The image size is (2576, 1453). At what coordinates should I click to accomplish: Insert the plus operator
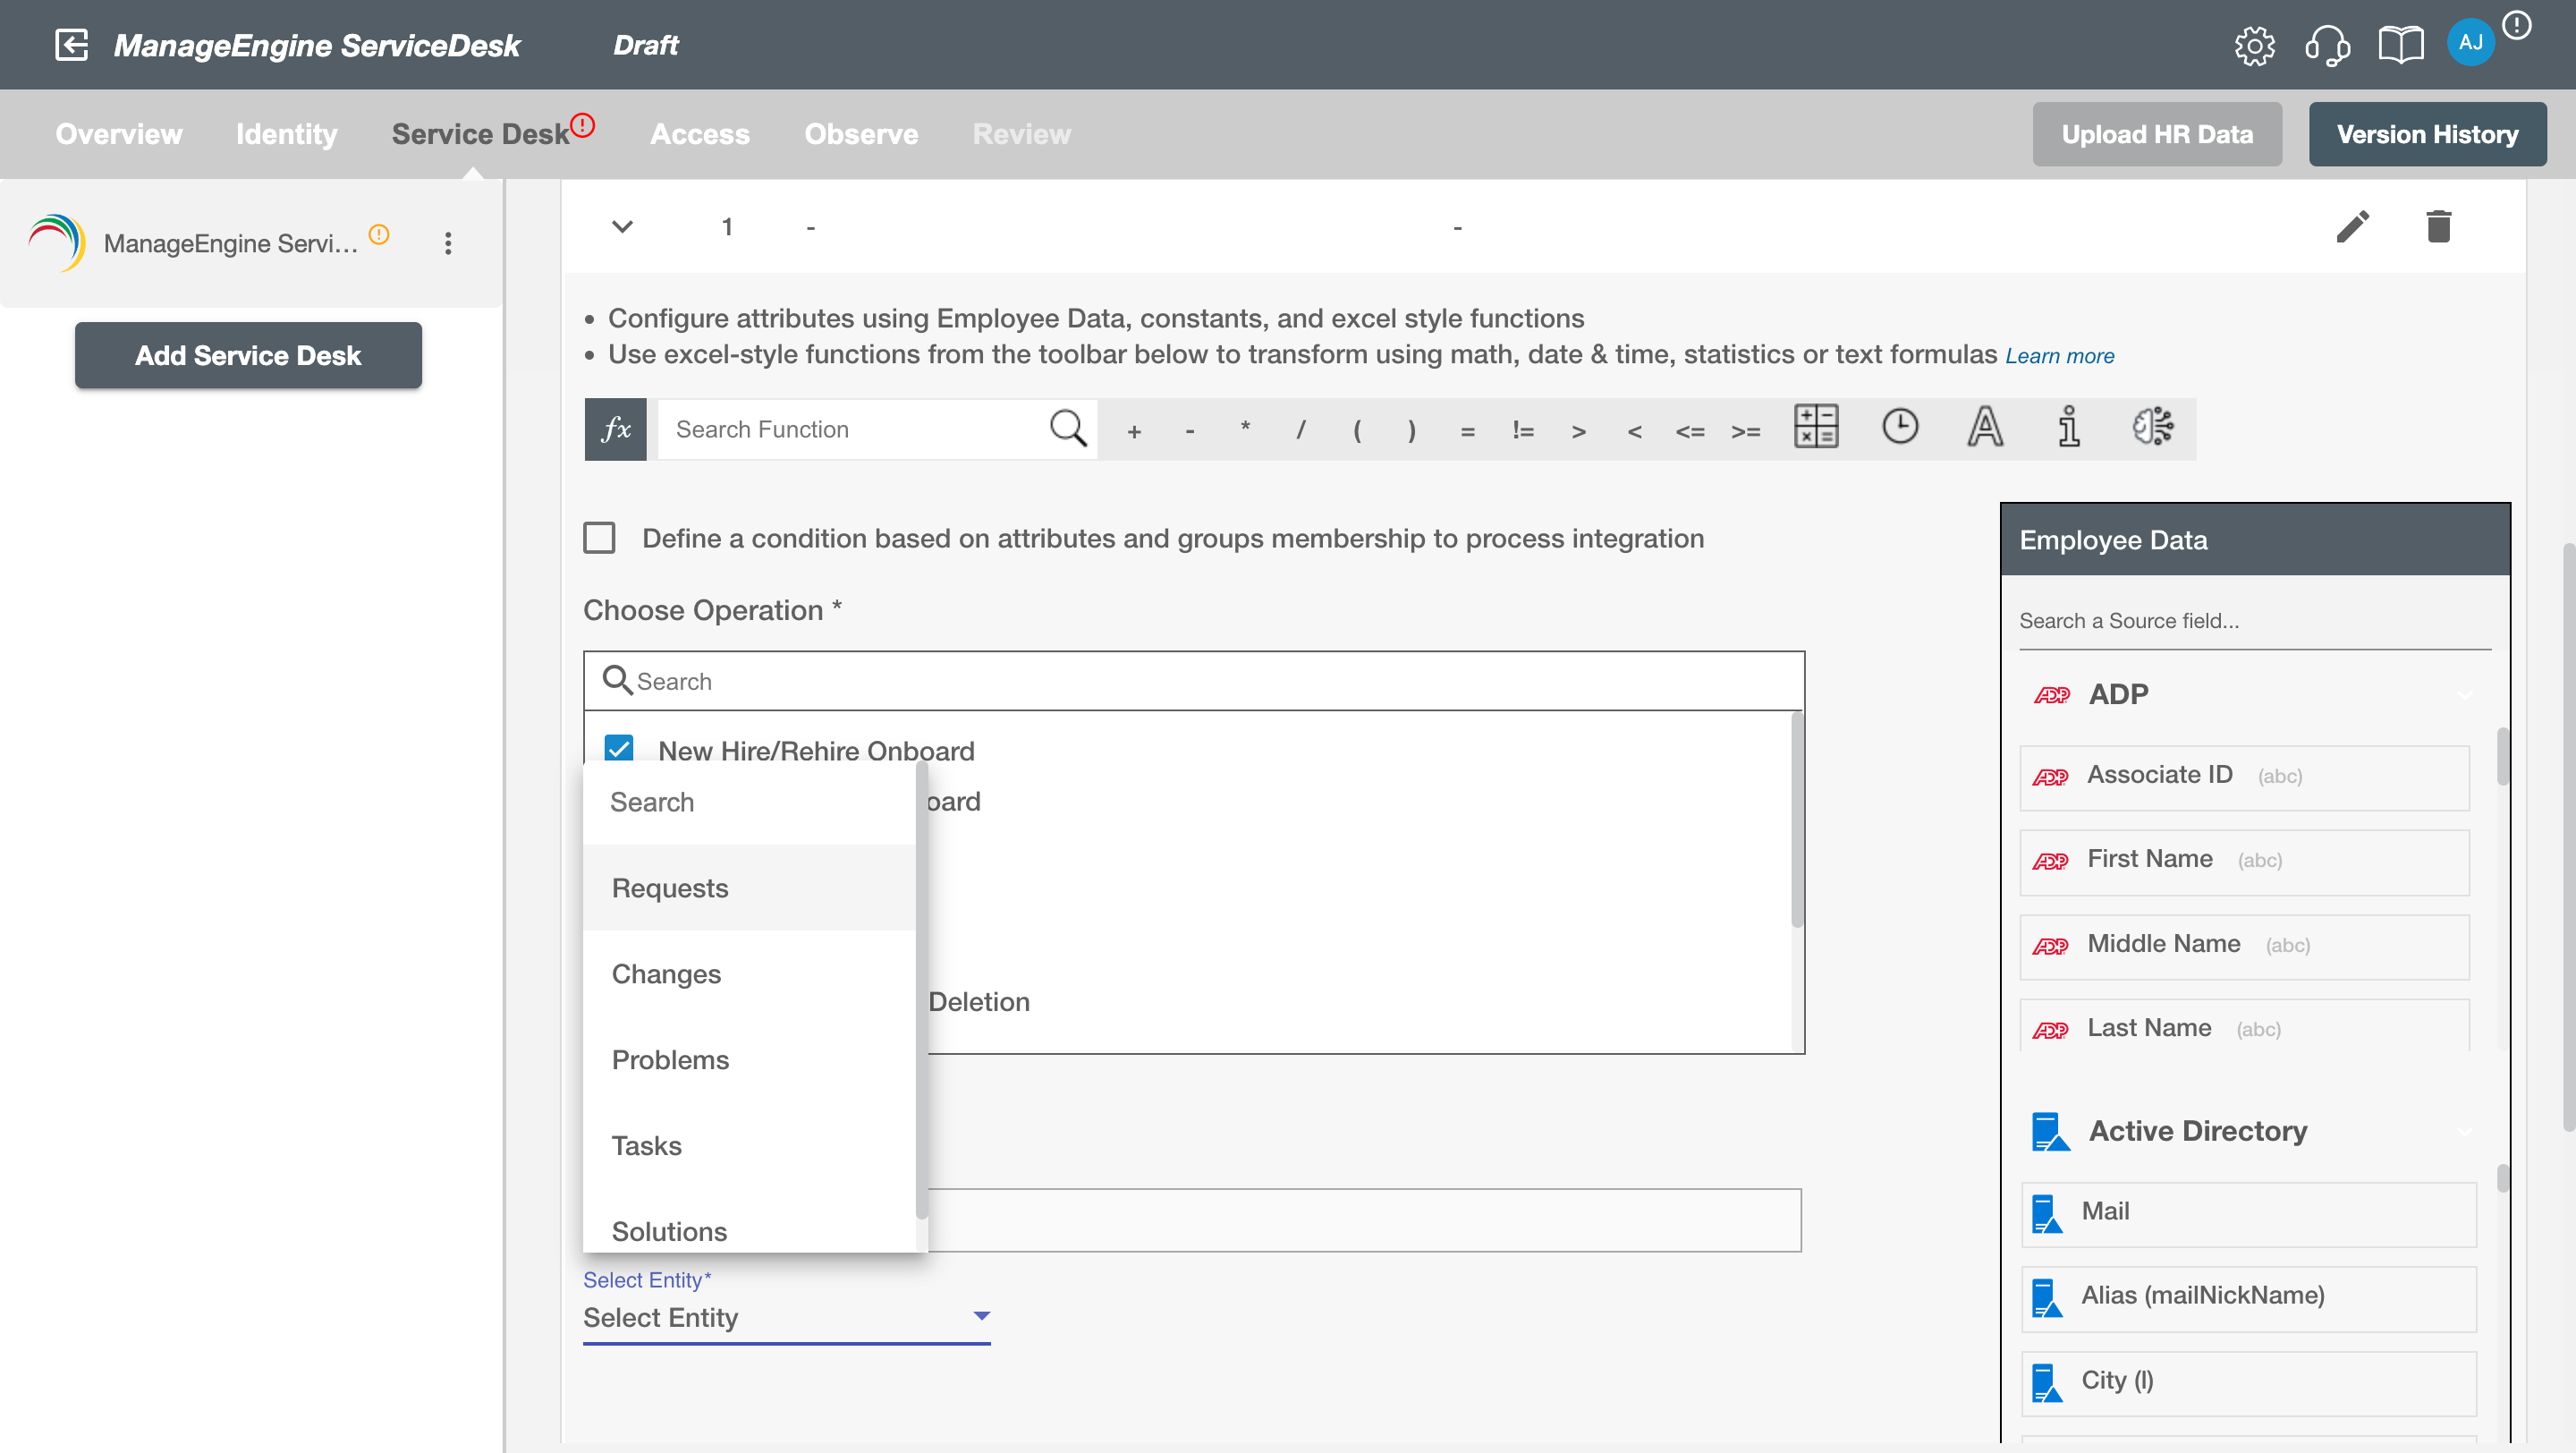click(x=1134, y=431)
